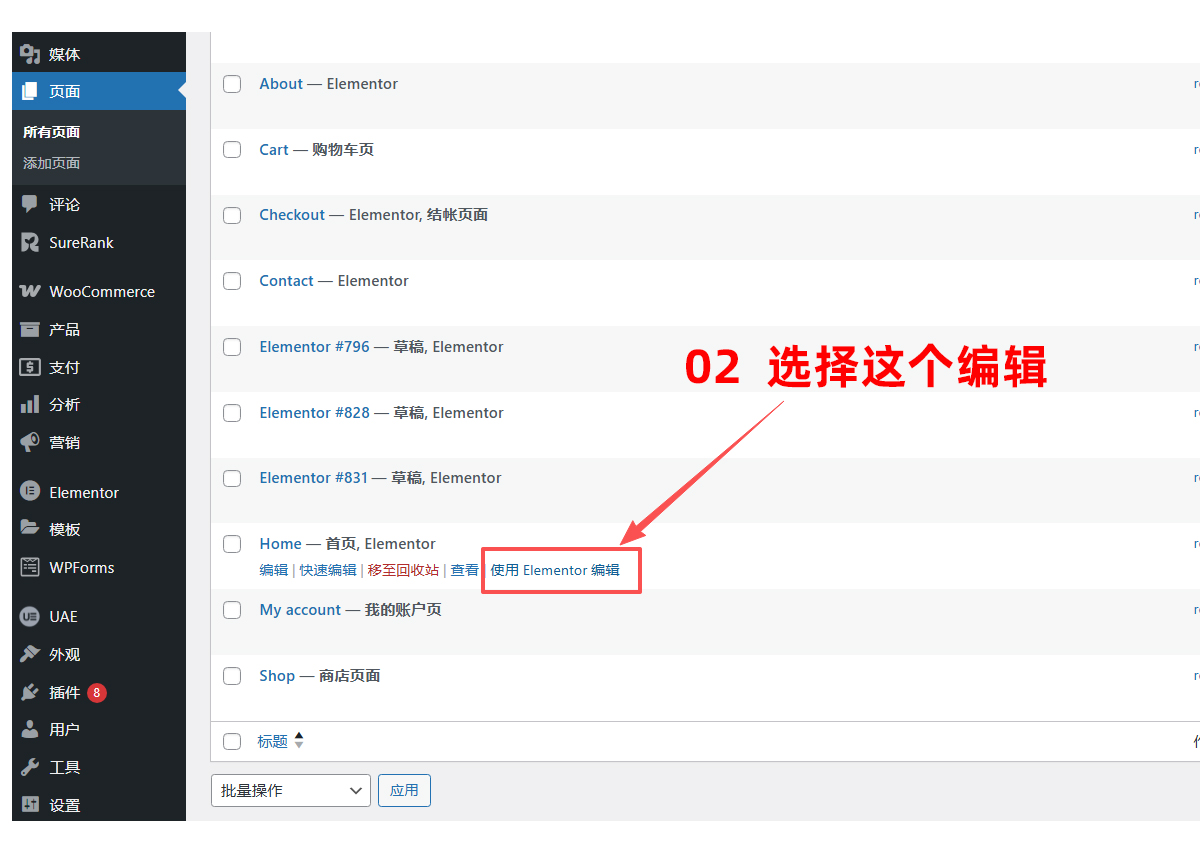Viewport: 1200px width, 860px height.
Task: Click the WooCommerce icon in sidebar
Action: tap(30, 292)
